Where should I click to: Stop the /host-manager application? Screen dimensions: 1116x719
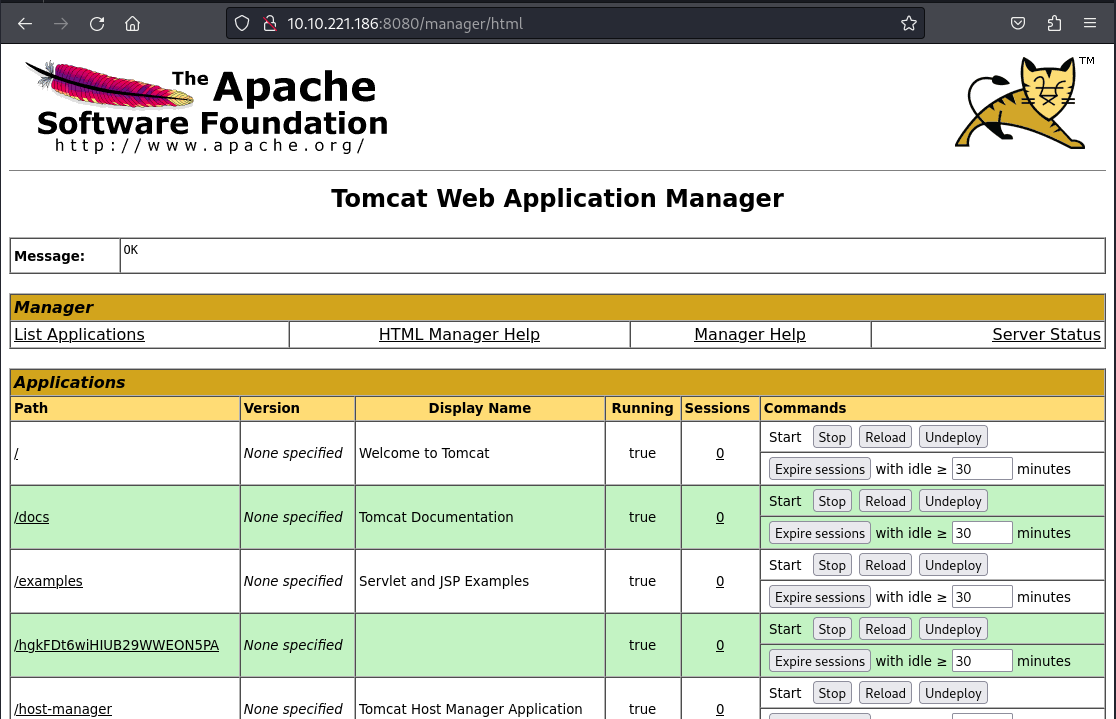point(832,693)
